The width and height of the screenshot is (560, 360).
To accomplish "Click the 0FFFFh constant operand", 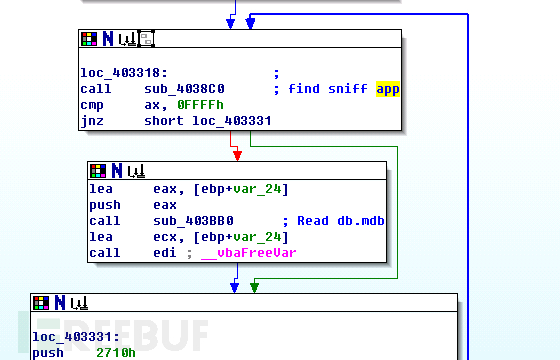I will click(x=200, y=105).
